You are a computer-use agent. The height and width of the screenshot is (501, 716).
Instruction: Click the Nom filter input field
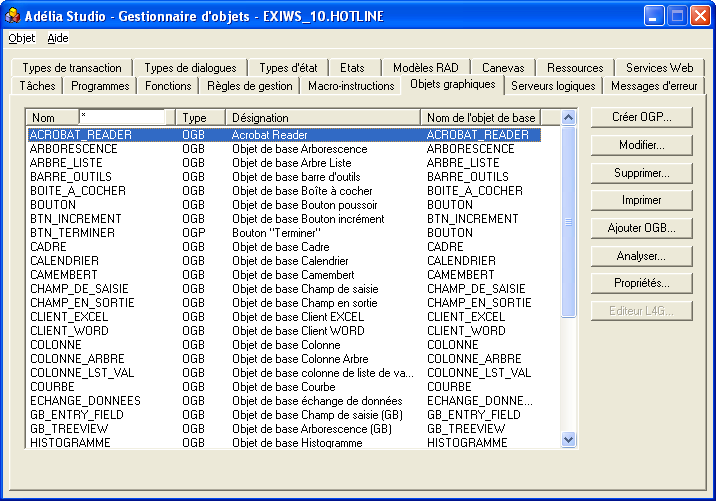click(120, 117)
